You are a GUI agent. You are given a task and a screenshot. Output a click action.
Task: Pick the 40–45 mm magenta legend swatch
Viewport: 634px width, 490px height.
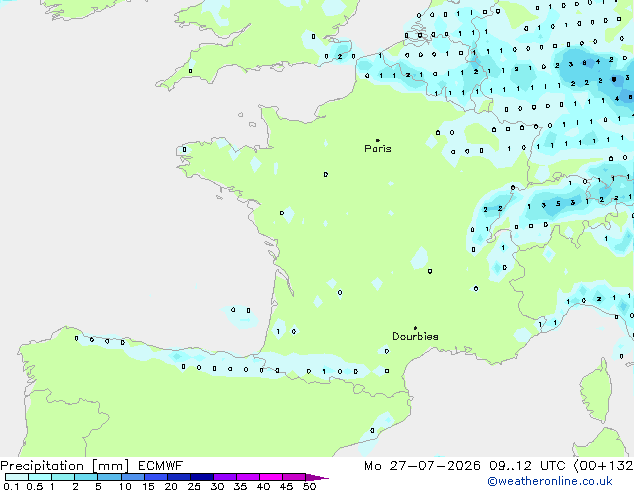coord(271,477)
